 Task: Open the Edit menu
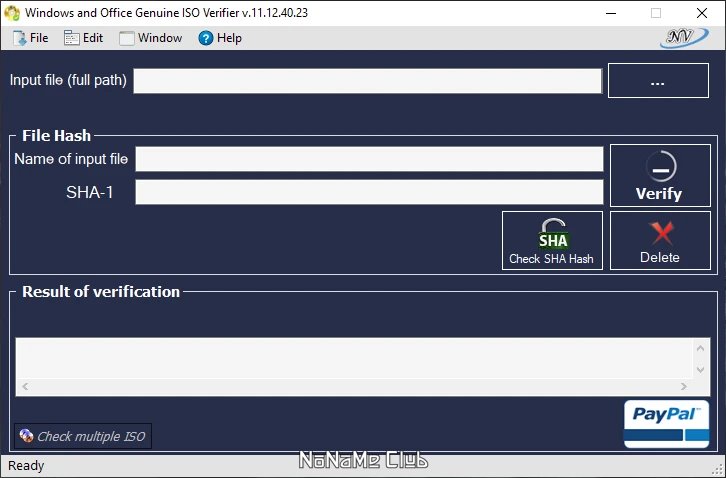84,38
